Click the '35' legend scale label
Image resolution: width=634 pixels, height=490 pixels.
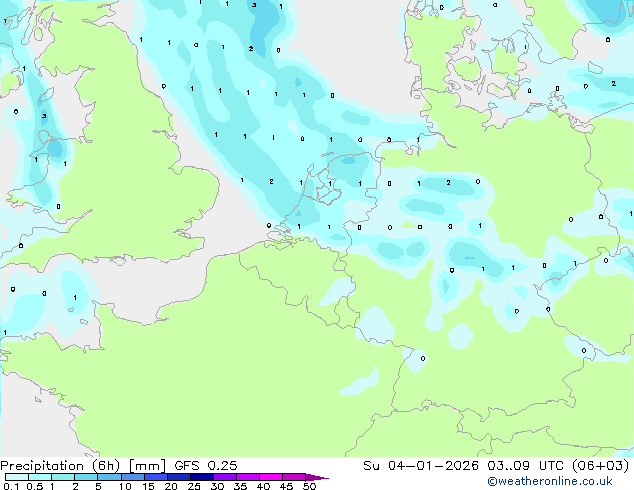pos(240,486)
